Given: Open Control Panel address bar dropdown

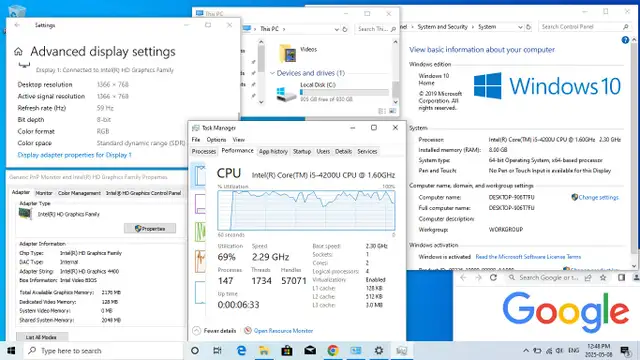Looking at the screenshot, I should 520,27.
